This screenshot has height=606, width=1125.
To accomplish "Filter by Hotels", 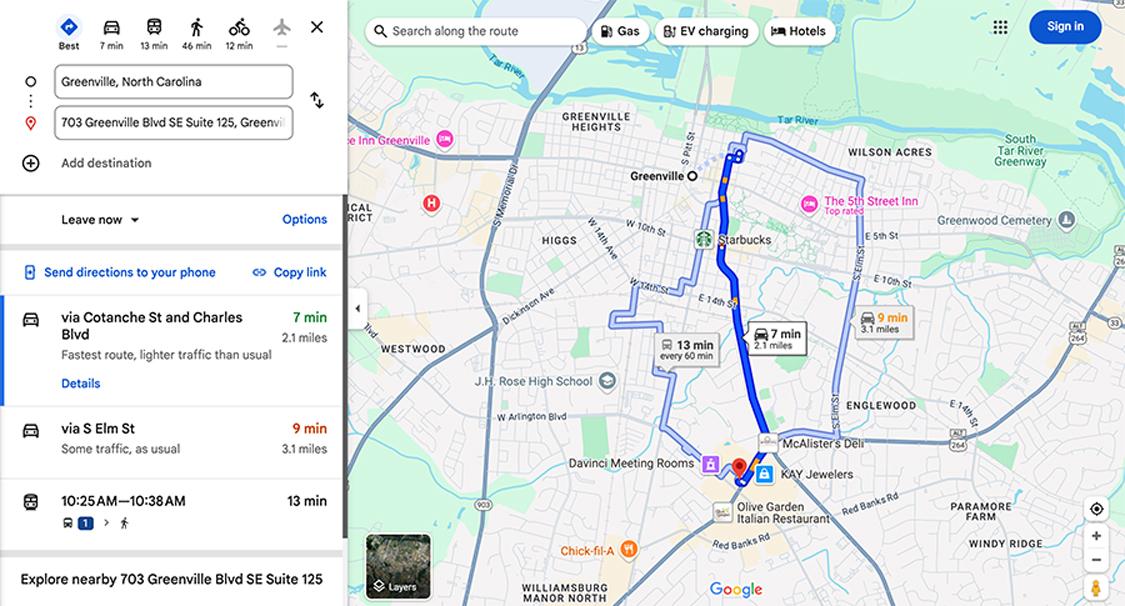I will point(799,32).
